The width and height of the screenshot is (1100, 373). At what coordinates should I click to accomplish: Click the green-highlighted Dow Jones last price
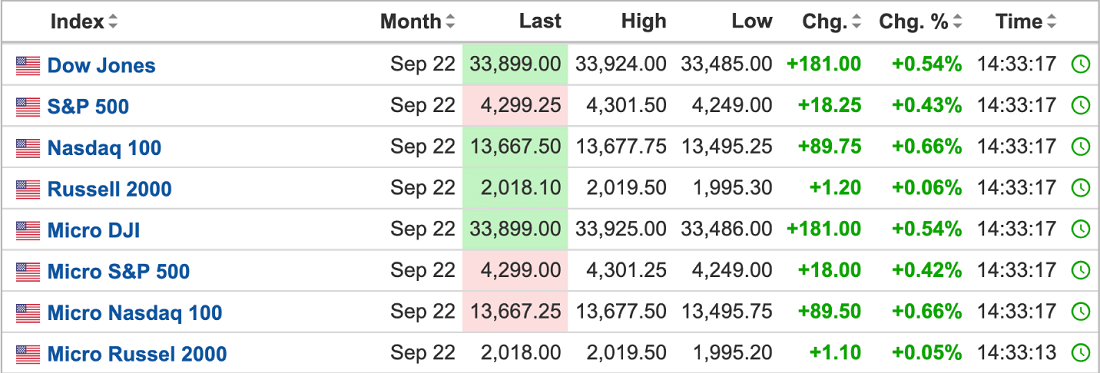pos(515,65)
